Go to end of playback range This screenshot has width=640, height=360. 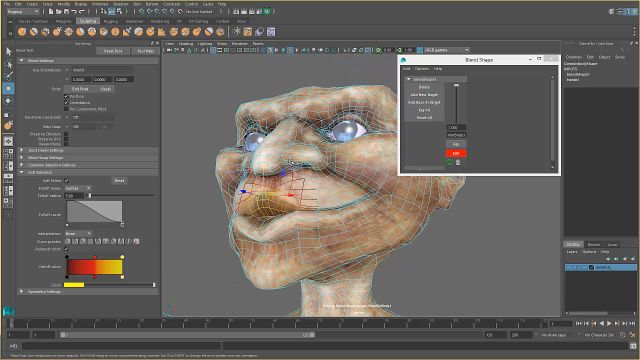[632, 323]
